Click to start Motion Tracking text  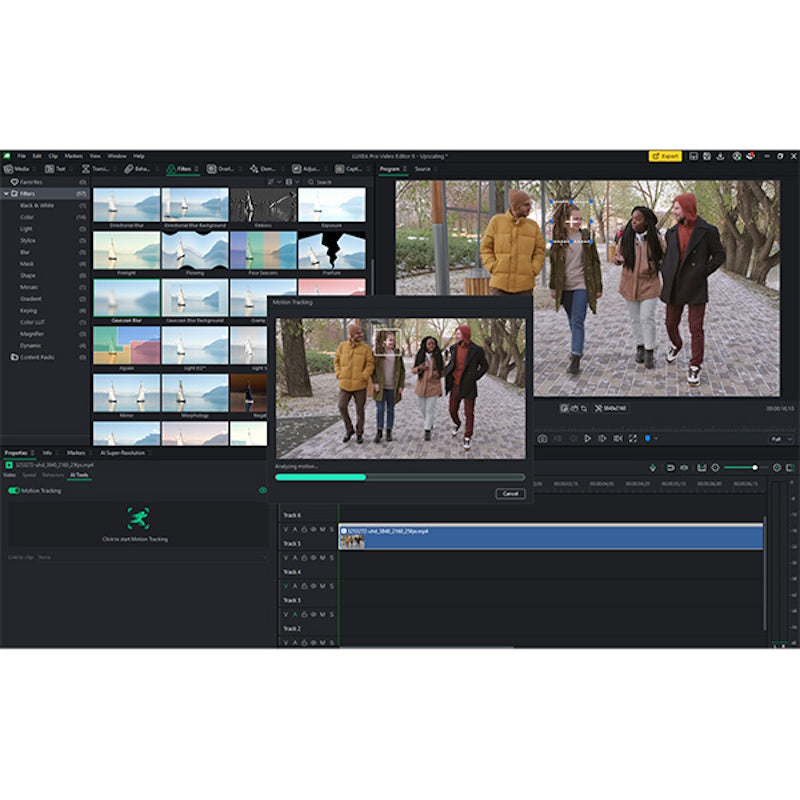click(135, 539)
